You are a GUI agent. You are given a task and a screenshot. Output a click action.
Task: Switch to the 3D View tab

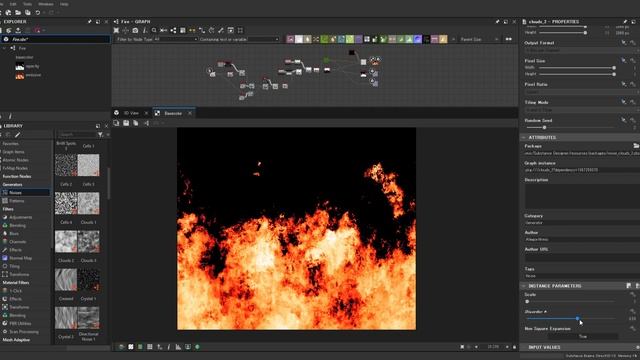tap(131, 113)
